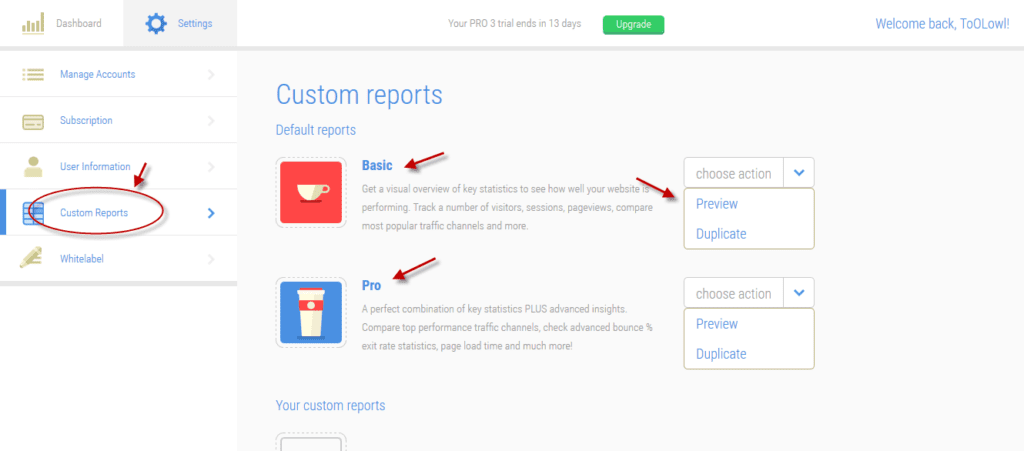The image size is (1024, 451).
Task: Click the Subscription row chevron
Action: coord(210,121)
